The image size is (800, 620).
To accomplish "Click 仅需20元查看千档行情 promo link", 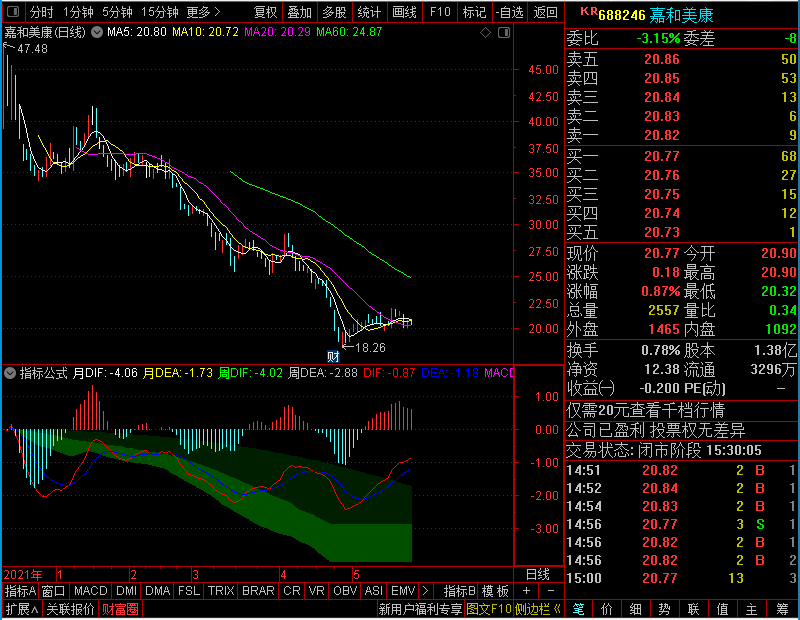I will pos(645,410).
